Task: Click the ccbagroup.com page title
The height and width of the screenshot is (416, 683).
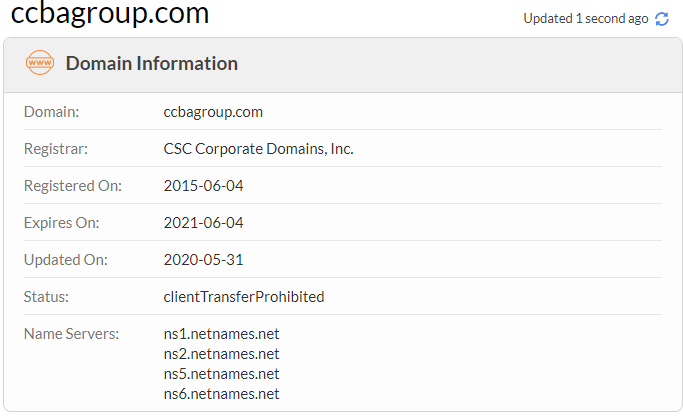Action: click(x=110, y=14)
